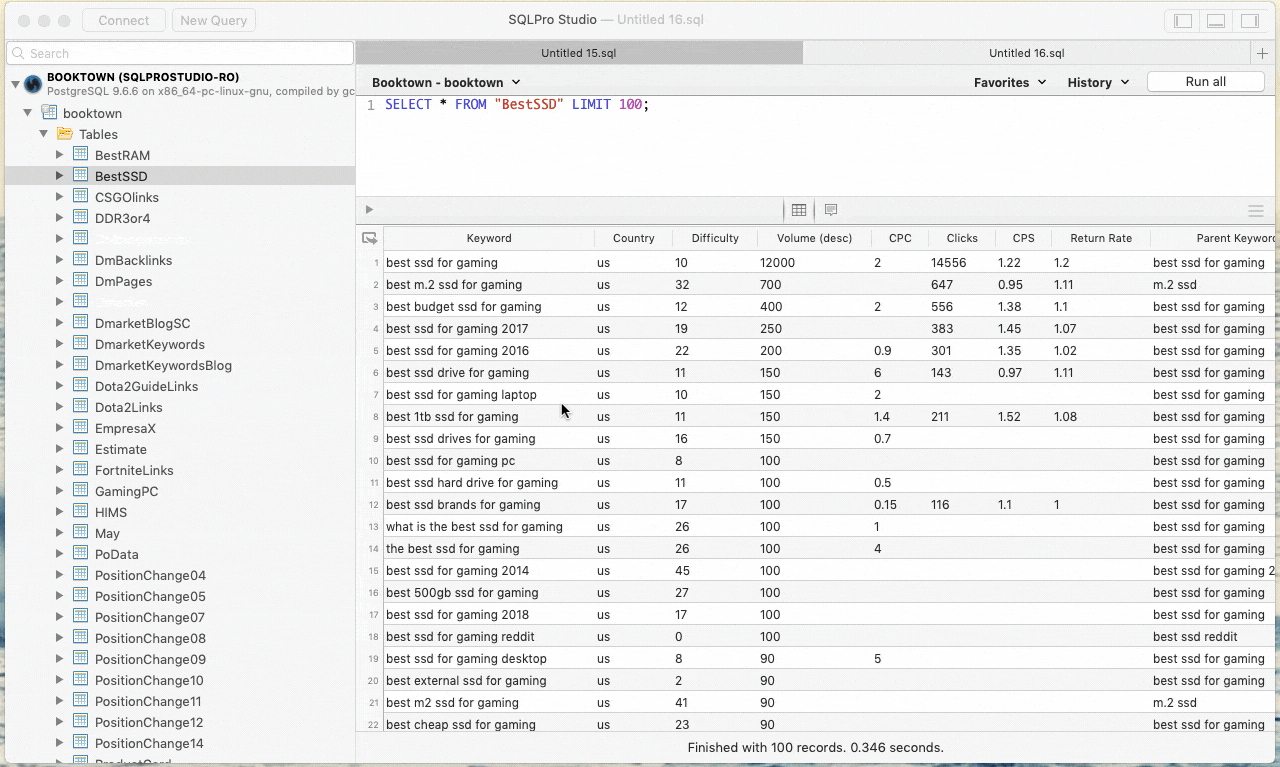Run the query with the play icon
Screen dimensions: 1280x767
coord(368,210)
